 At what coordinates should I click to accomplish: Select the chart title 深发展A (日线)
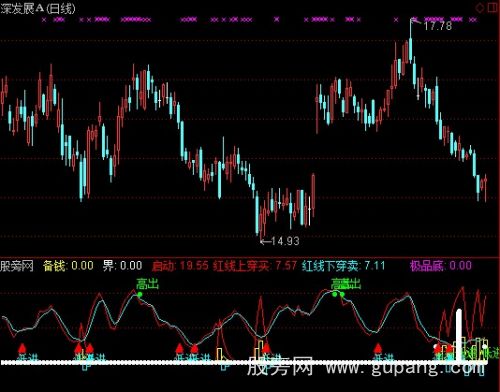38,8
